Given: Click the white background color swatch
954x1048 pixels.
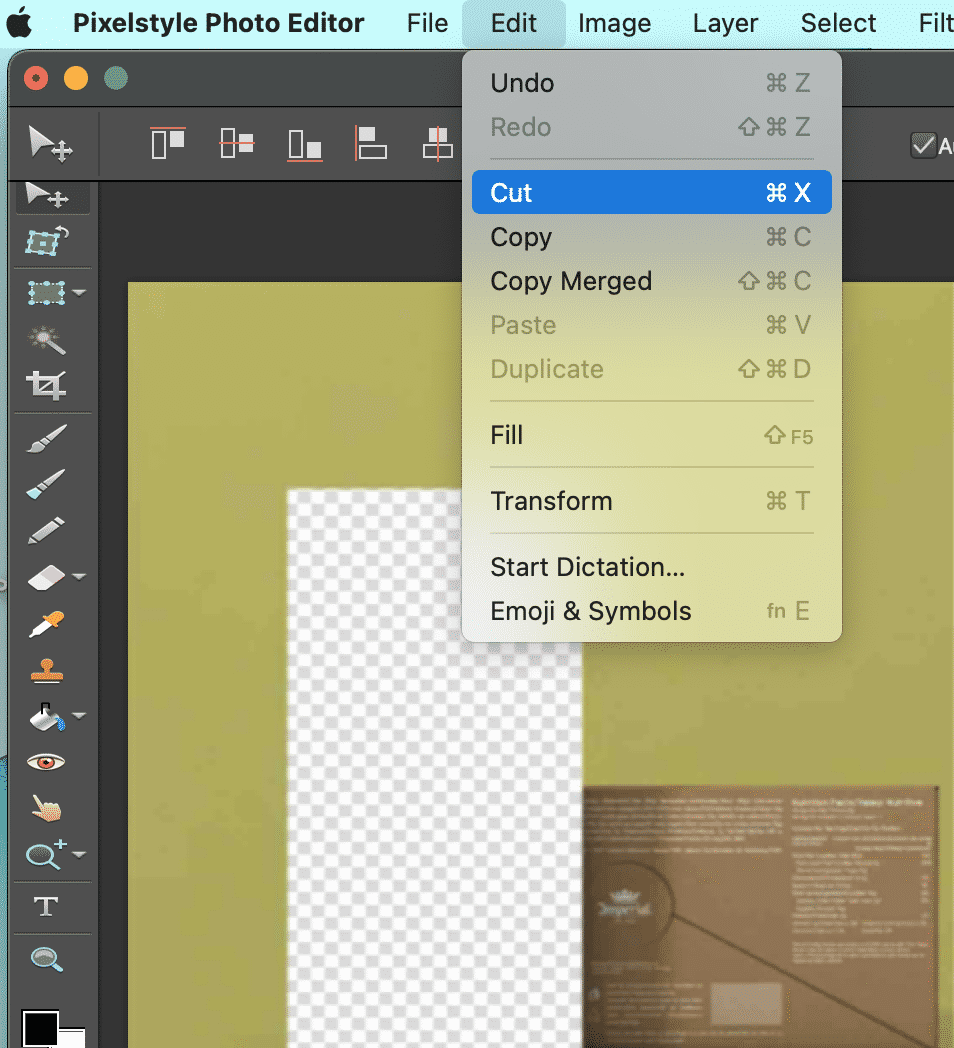Looking at the screenshot, I should (x=74, y=1039).
